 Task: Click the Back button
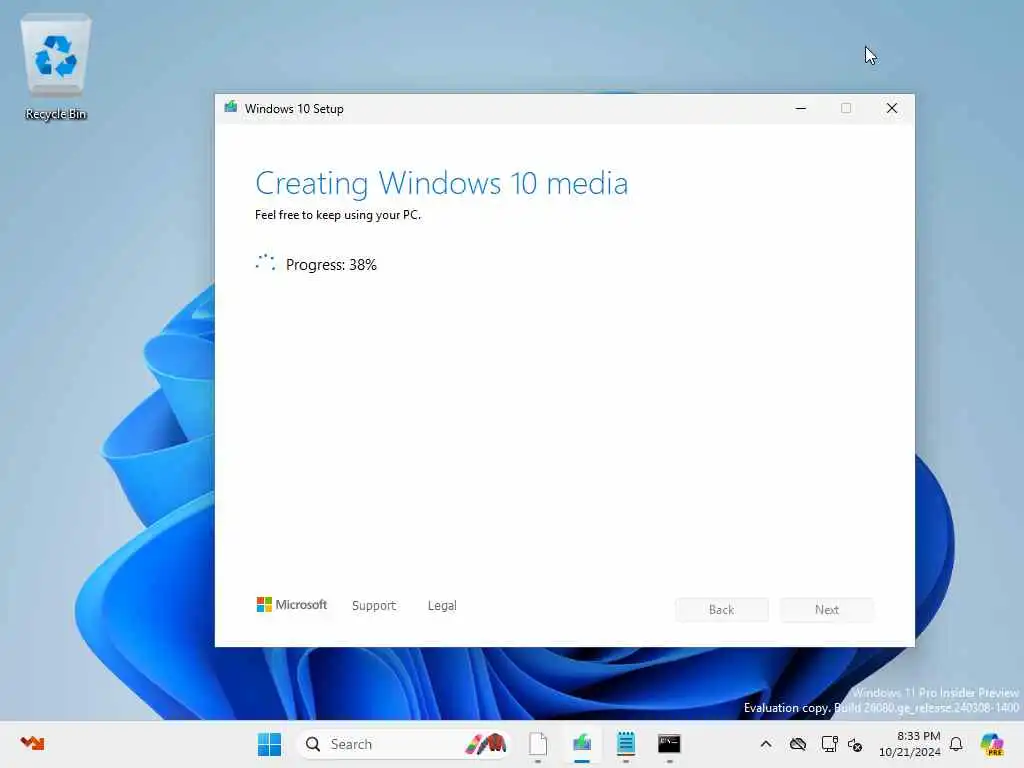point(722,609)
